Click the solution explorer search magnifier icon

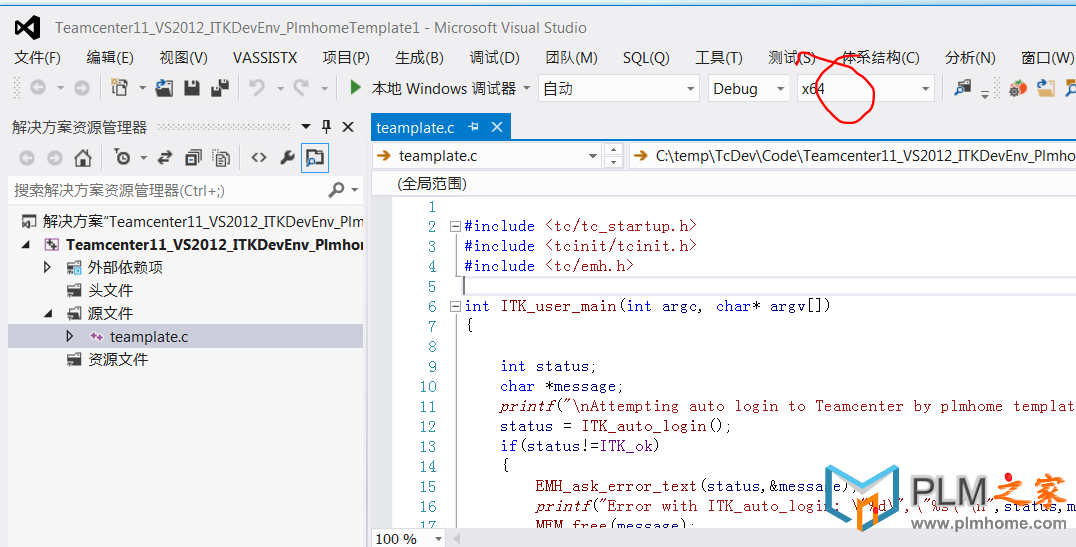(336, 189)
